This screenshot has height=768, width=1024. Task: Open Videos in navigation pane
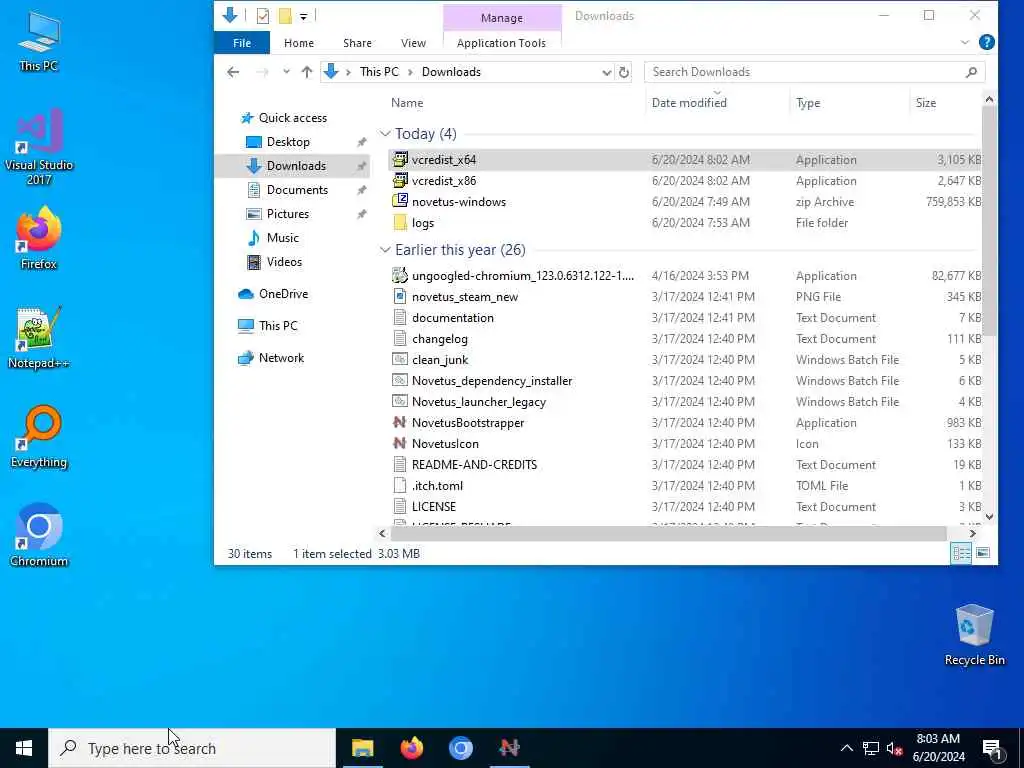(284, 262)
